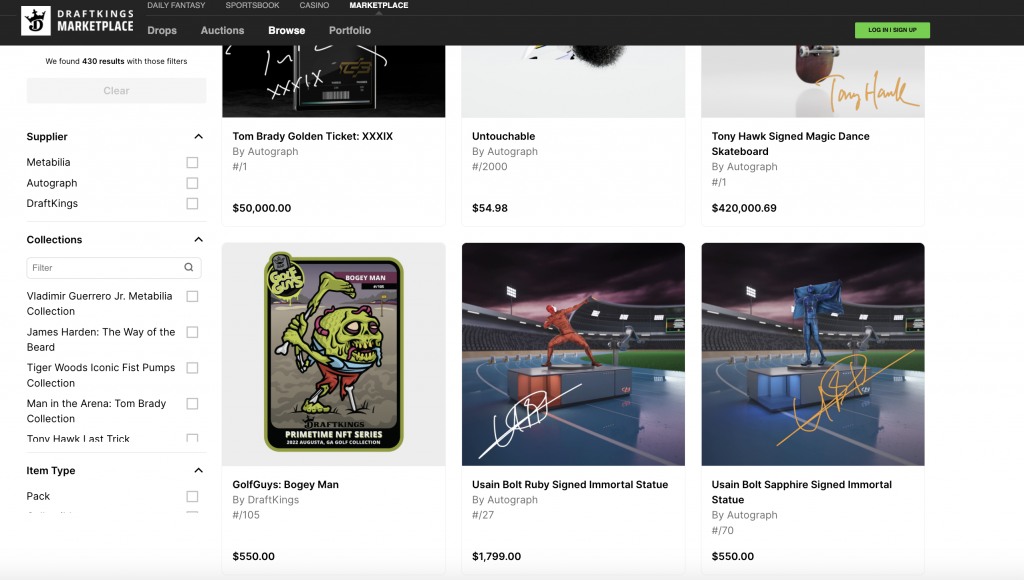Click the Log In / Sign Up button
Screen dimensions: 1024x580
click(892, 30)
